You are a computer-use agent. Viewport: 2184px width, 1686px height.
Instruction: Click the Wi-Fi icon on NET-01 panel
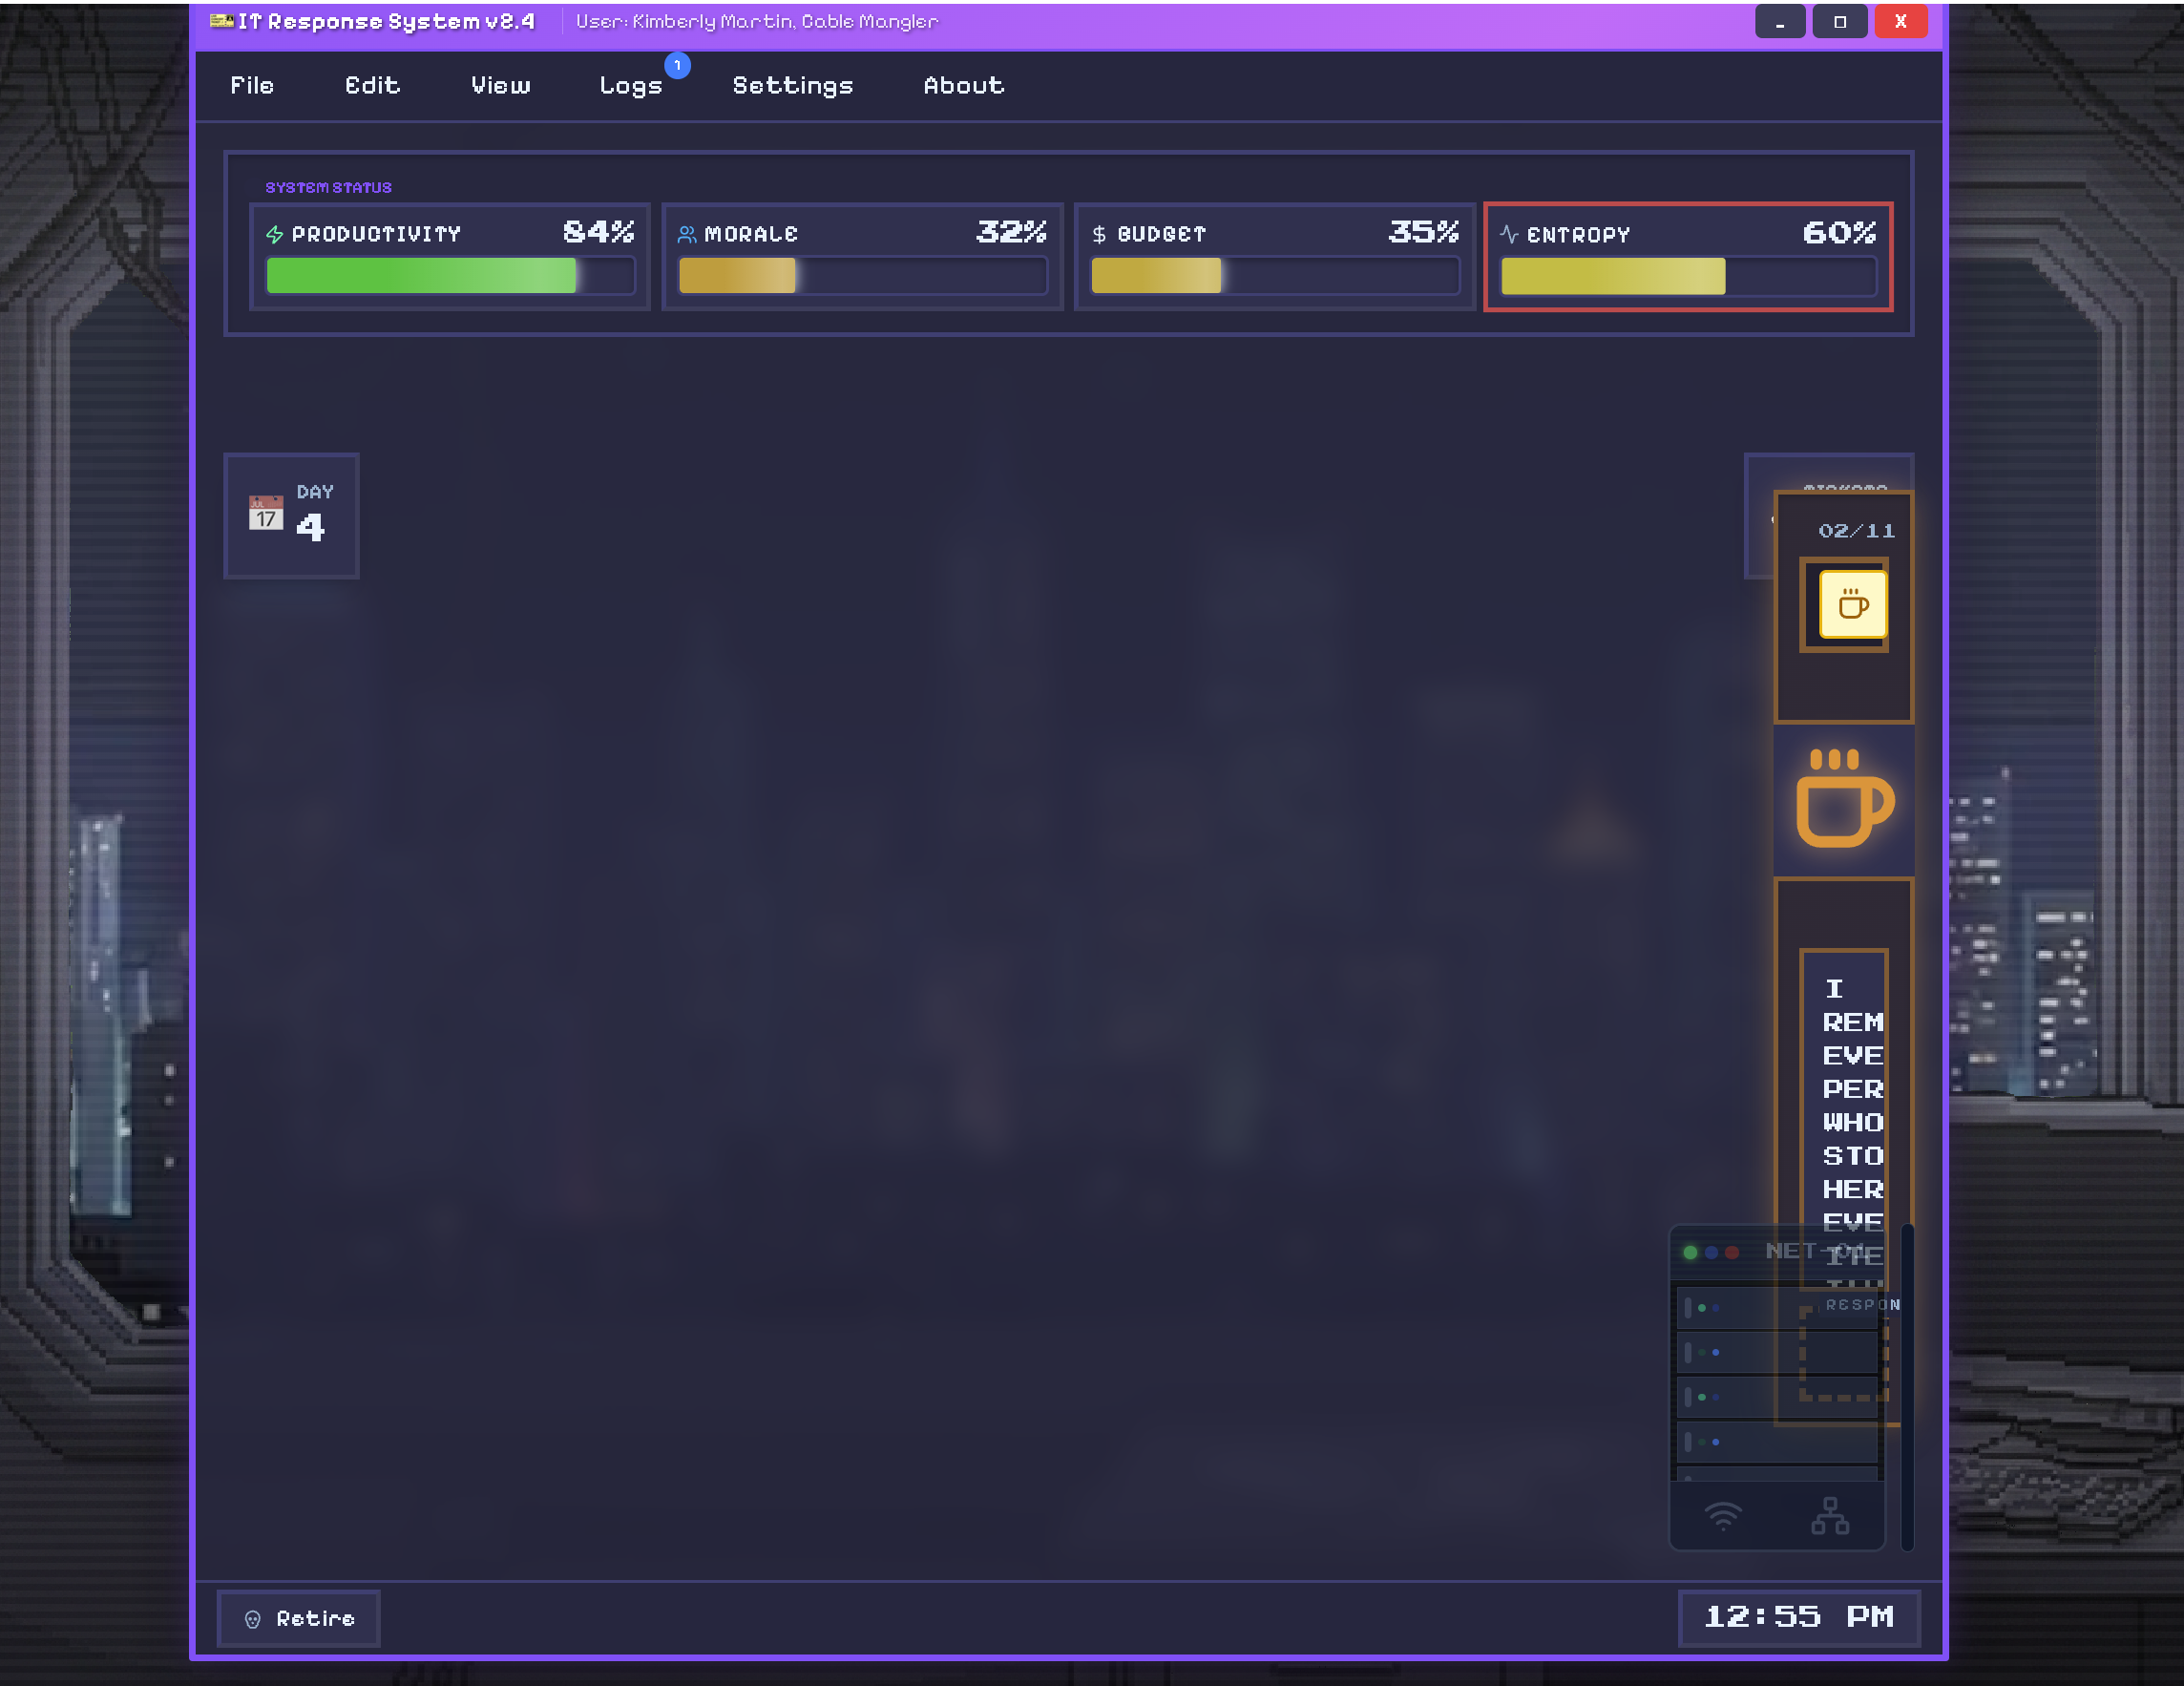click(1722, 1516)
